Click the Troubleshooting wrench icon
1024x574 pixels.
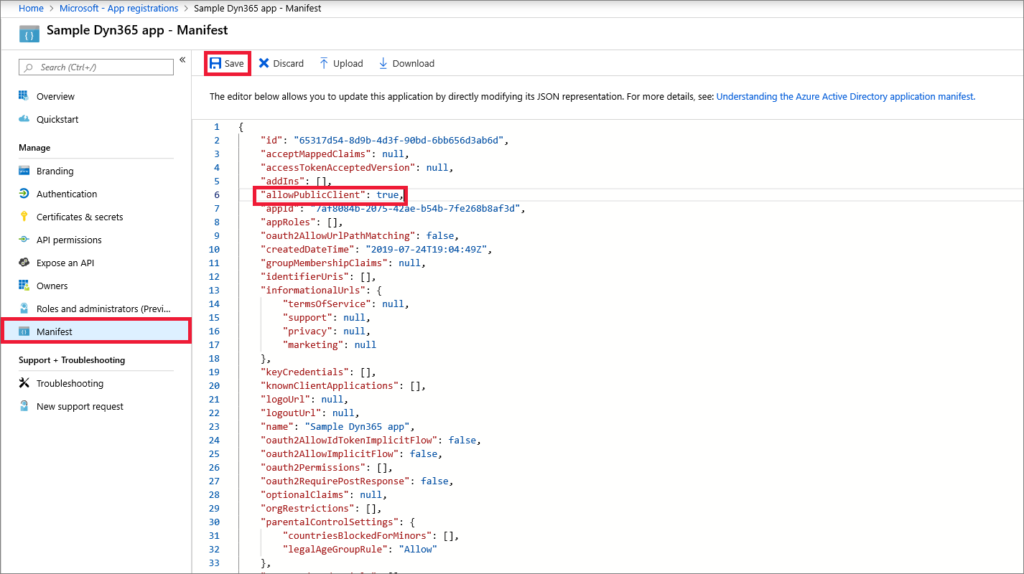[x=24, y=383]
